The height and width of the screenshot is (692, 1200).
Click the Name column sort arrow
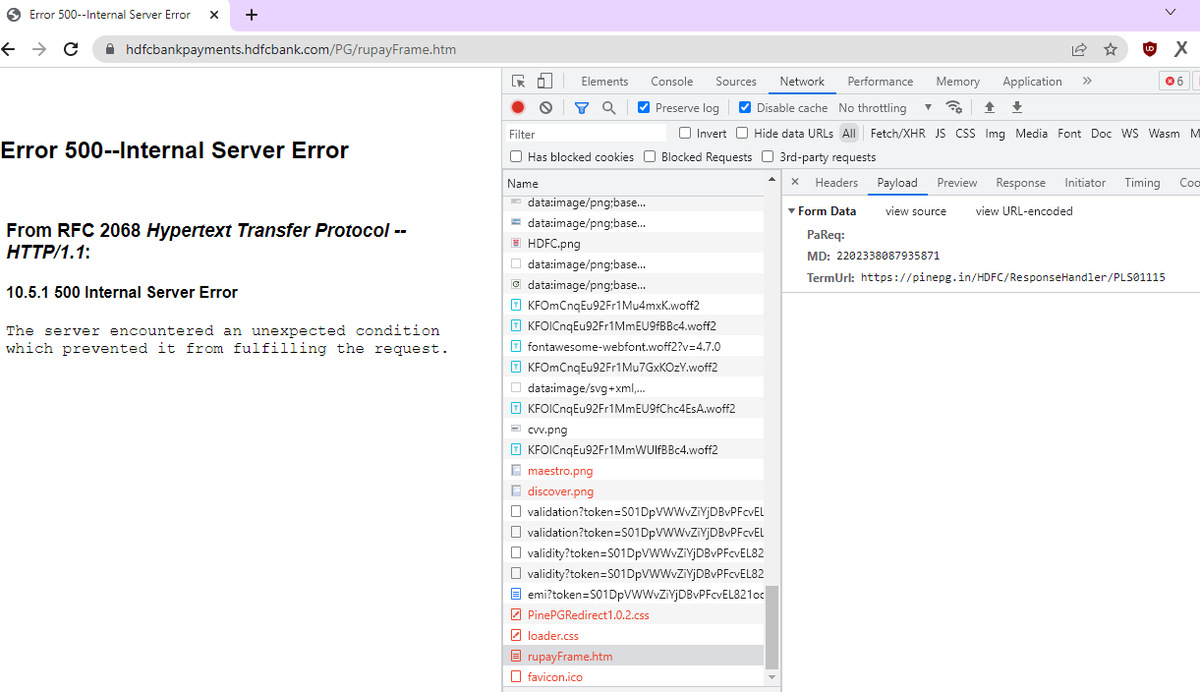click(771, 180)
